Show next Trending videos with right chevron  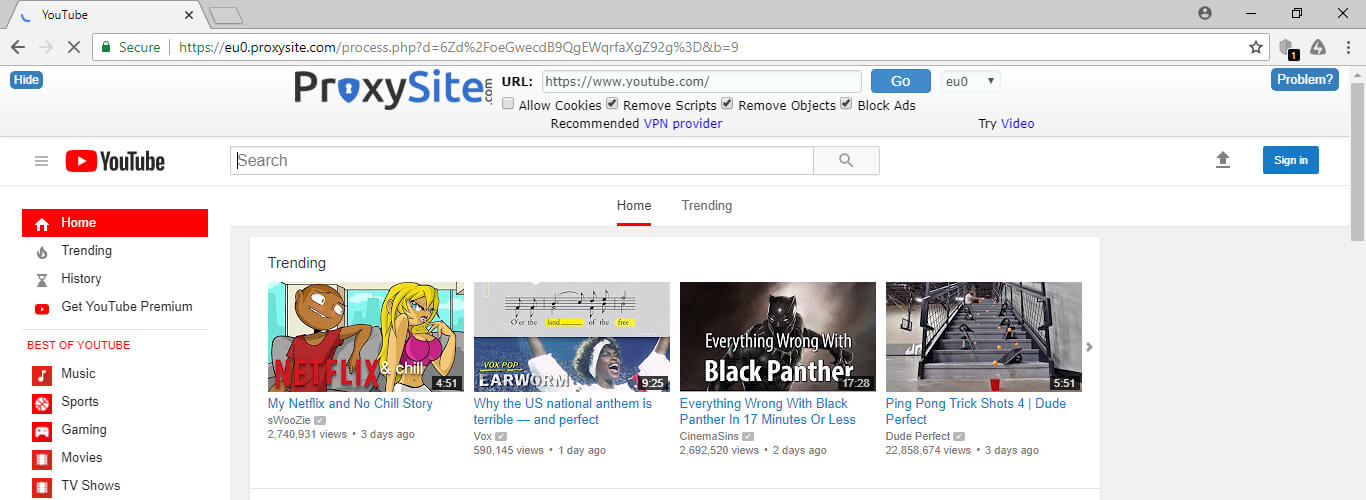point(1090,347)
